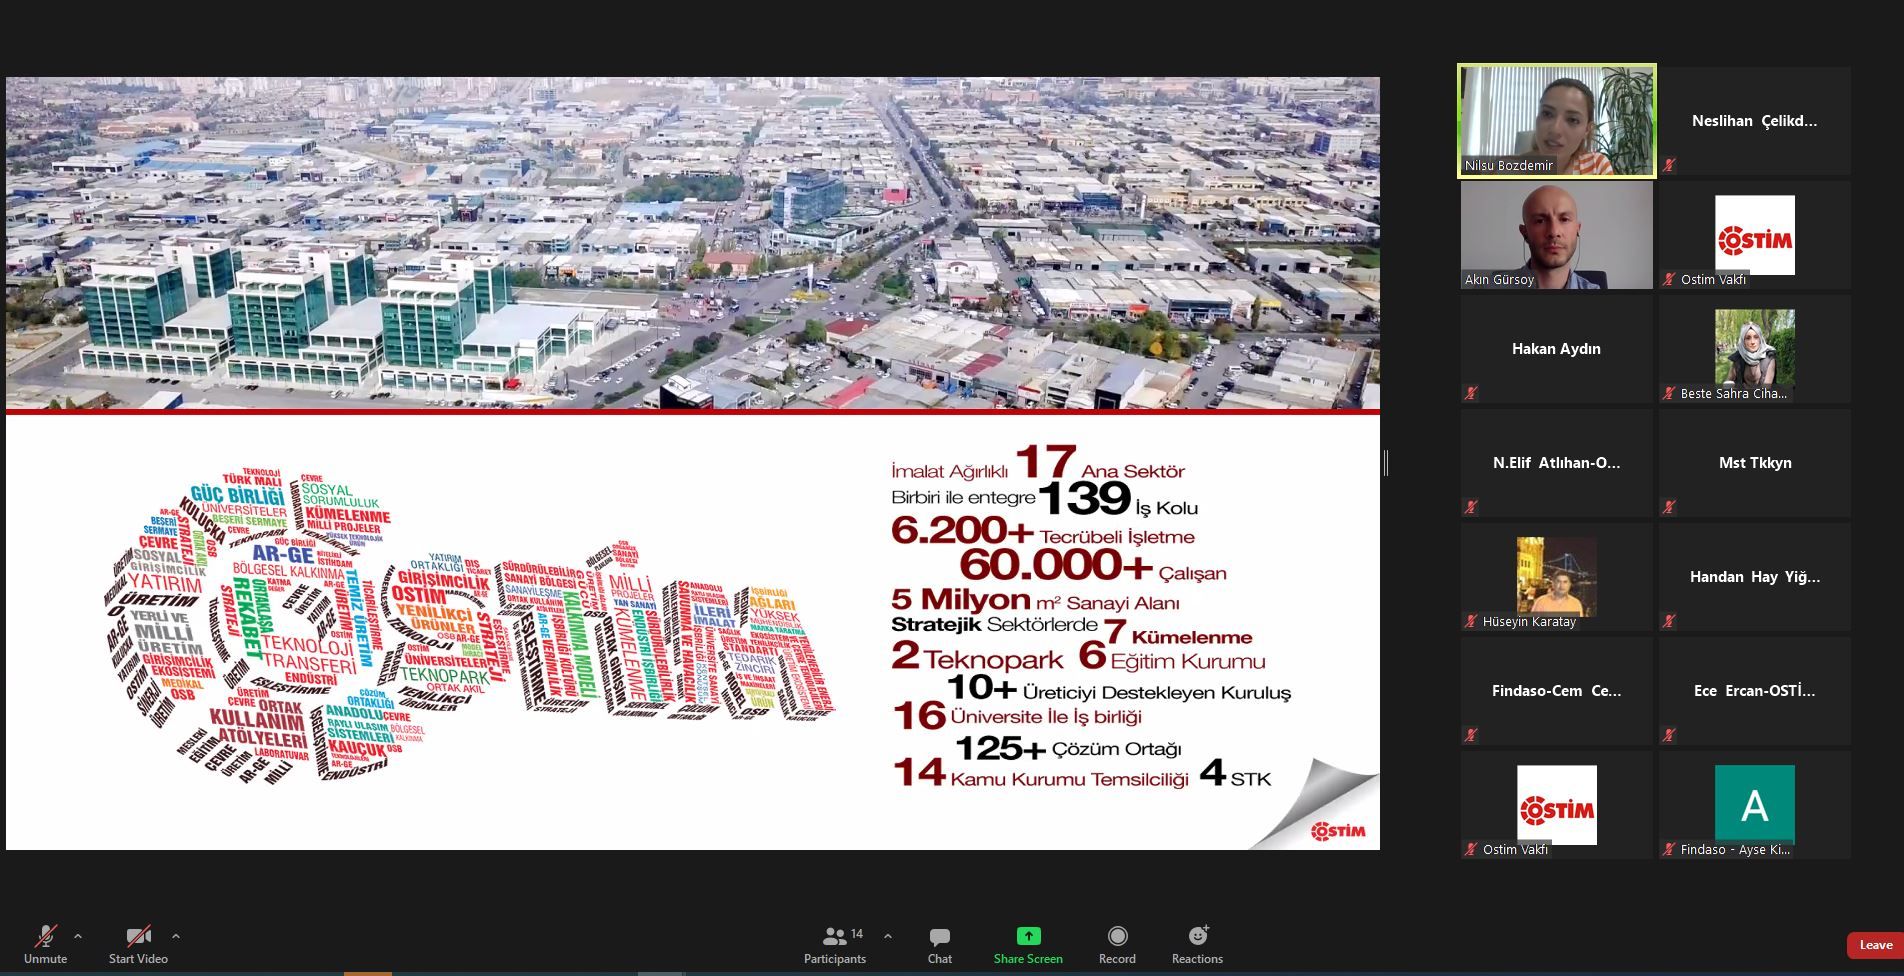This screenshot has width=1904, height=976.
Task: Click the muted mic icon on Ece Ercan-OSTİ...
Action: pyautogui.click(x=1669, y=735)
